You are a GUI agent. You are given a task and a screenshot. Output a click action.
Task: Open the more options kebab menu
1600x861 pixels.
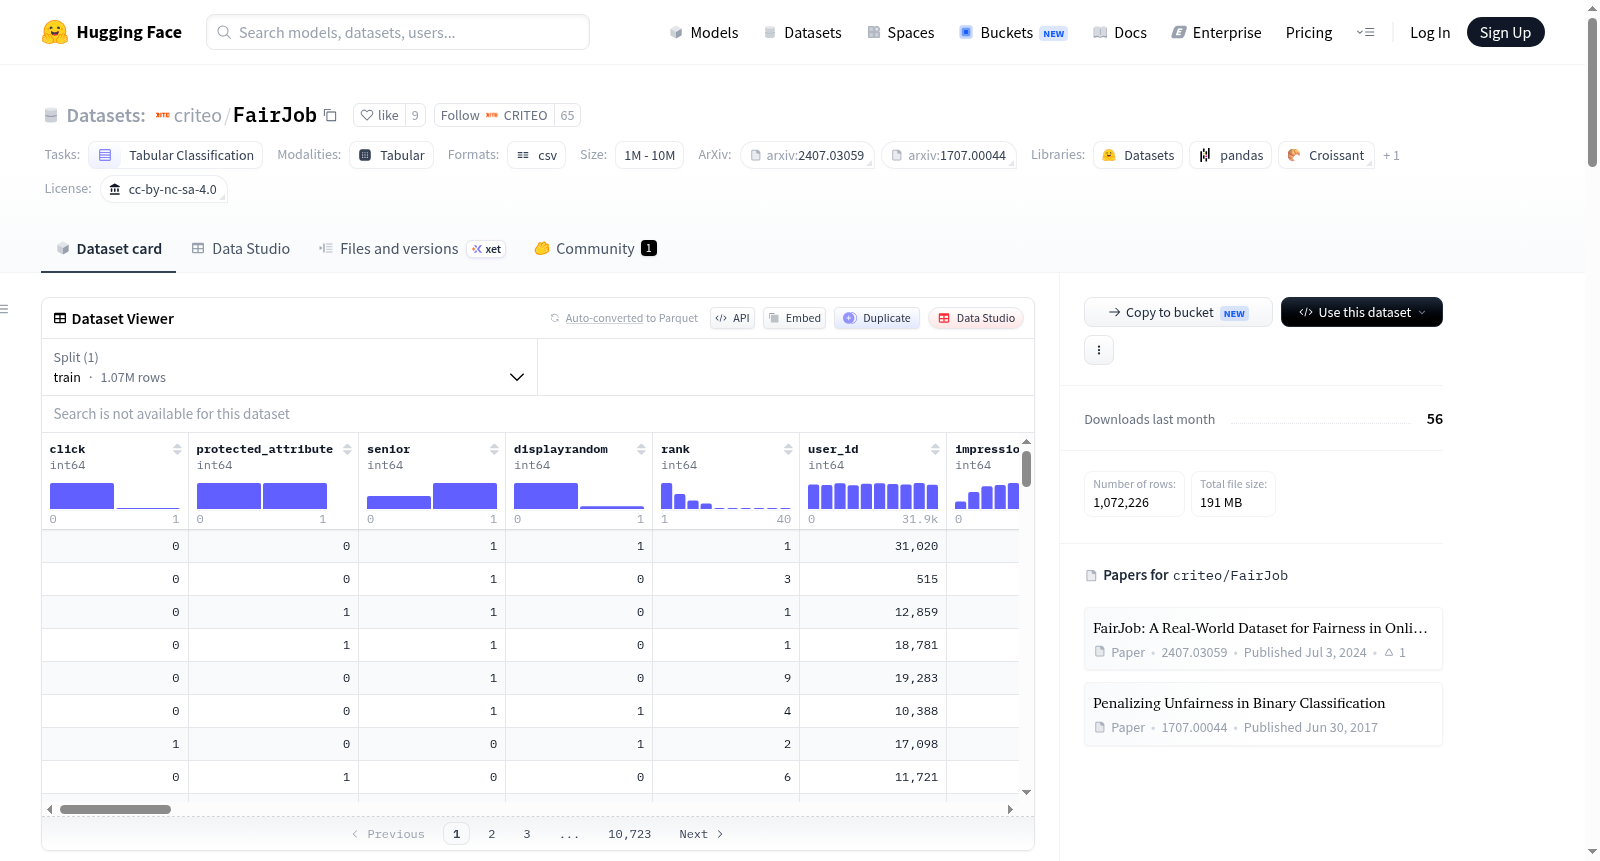tap(1099, 350)
